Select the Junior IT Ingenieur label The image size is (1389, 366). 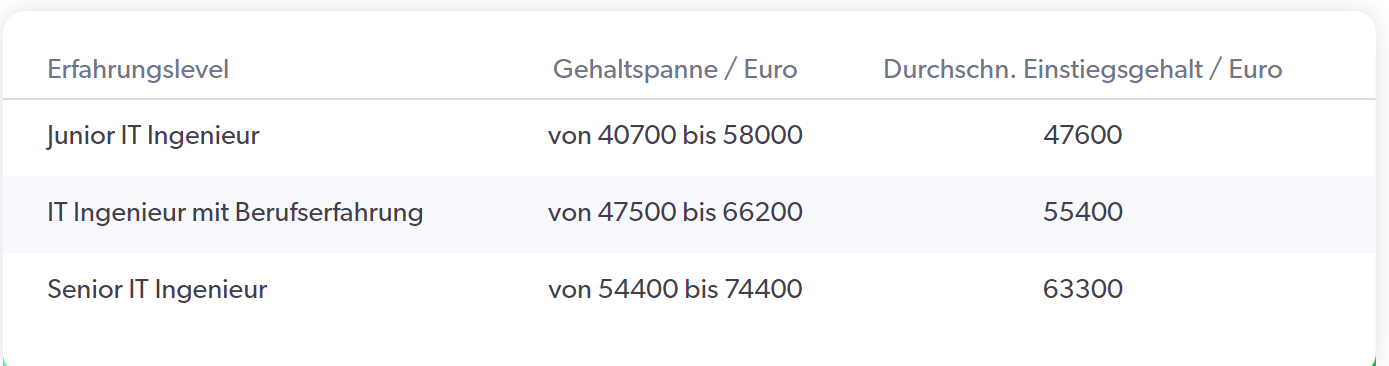153,135
